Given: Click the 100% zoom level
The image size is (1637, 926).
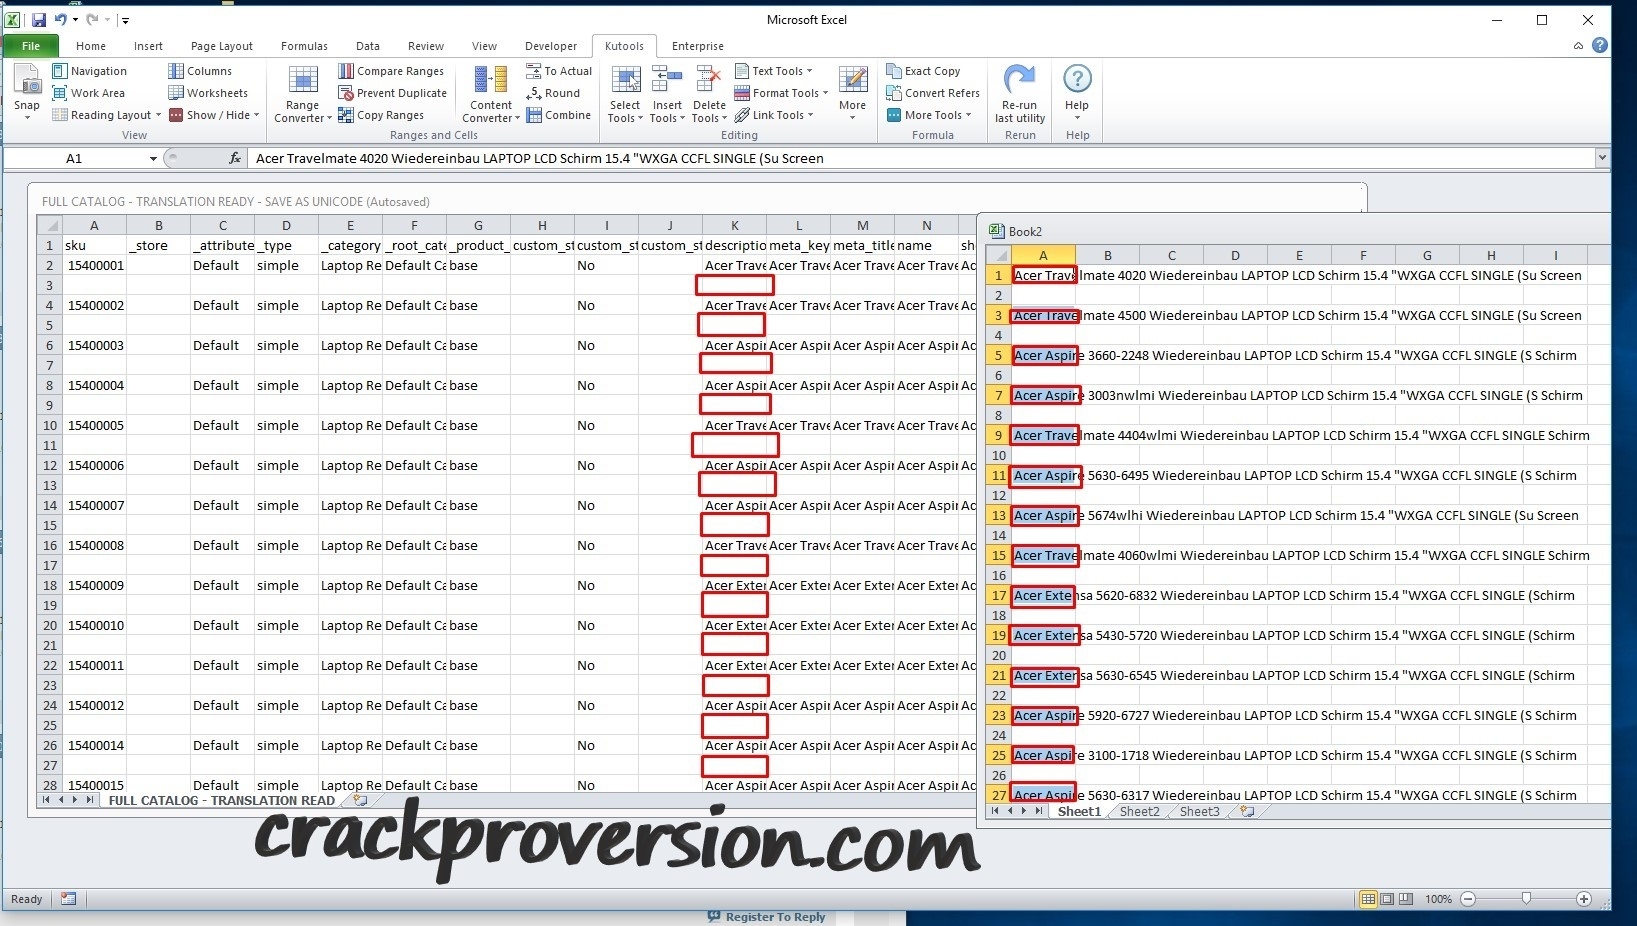Looking at the screenshot, I should (x=1438, y=899).
